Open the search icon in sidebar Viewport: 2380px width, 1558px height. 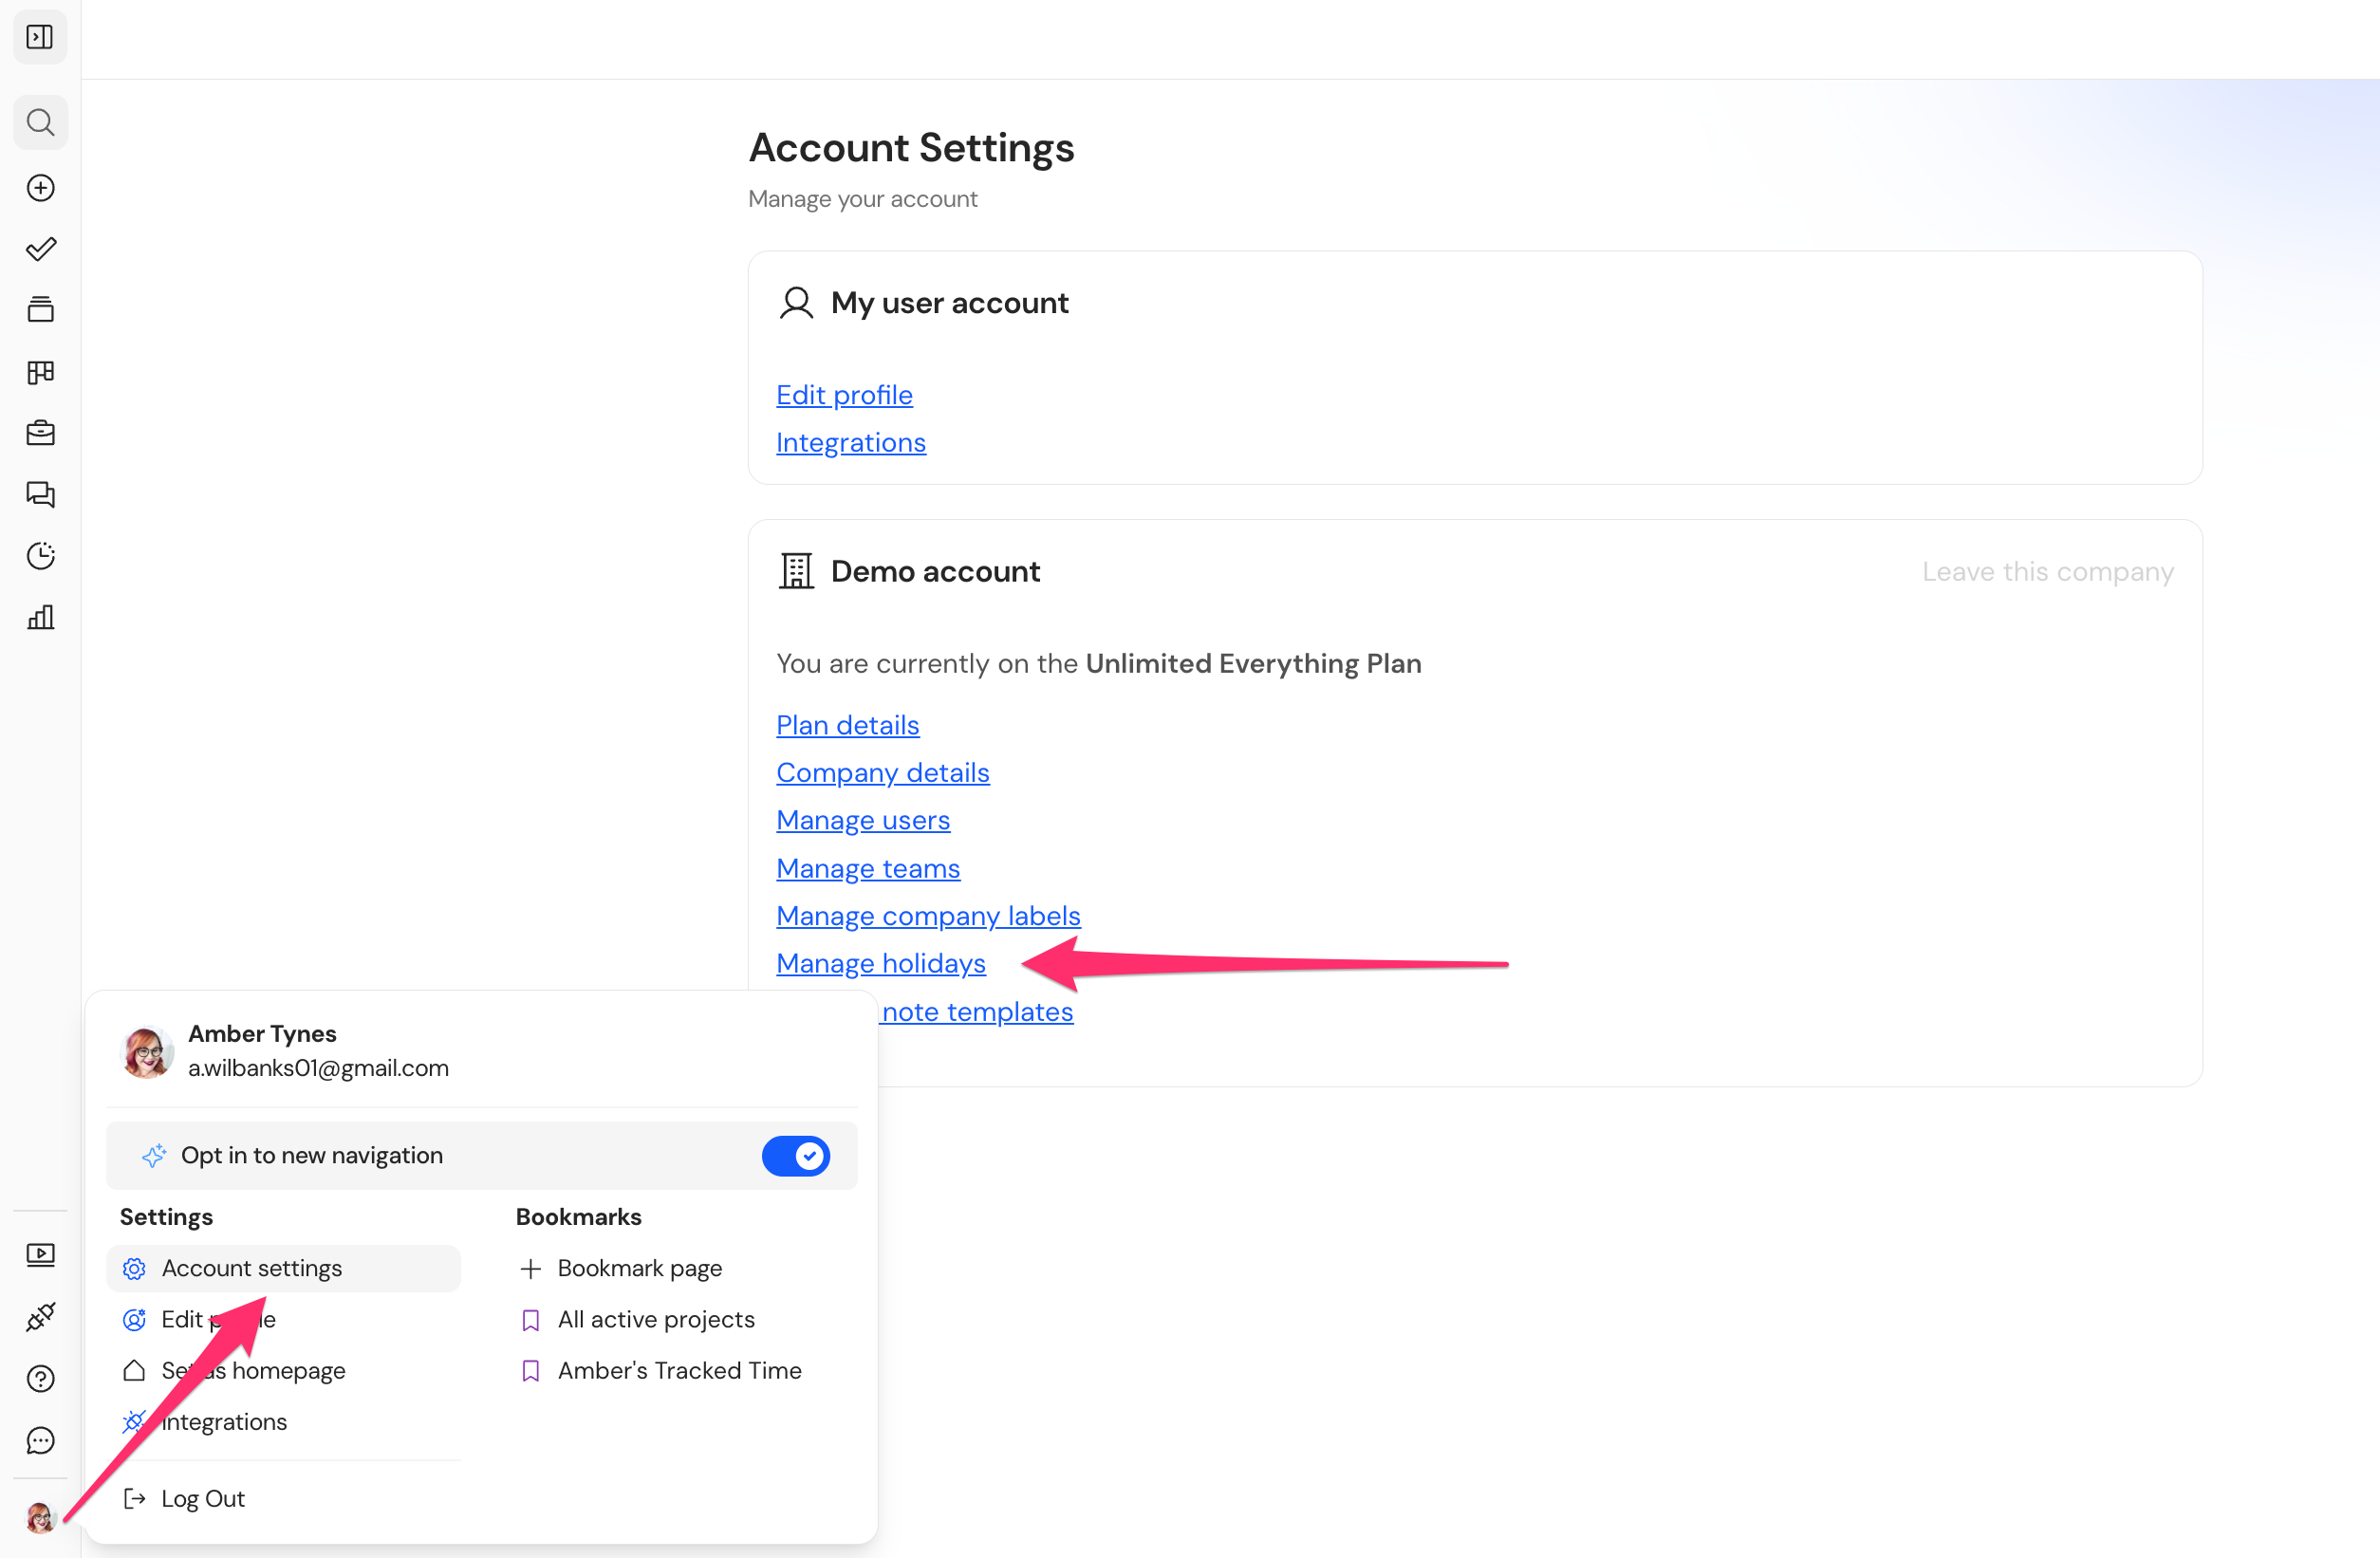[x=40, y=123]
